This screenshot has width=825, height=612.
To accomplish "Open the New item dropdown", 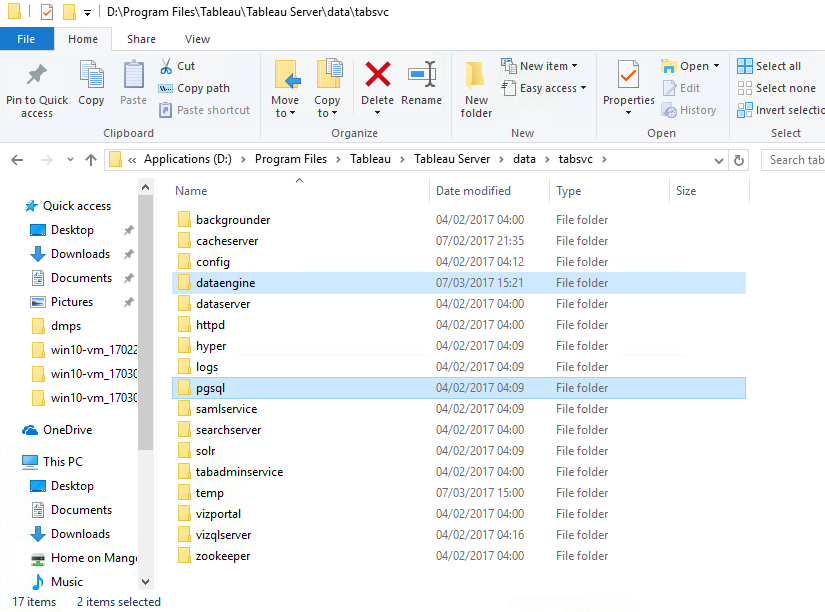I will click(x=539, y=66).
